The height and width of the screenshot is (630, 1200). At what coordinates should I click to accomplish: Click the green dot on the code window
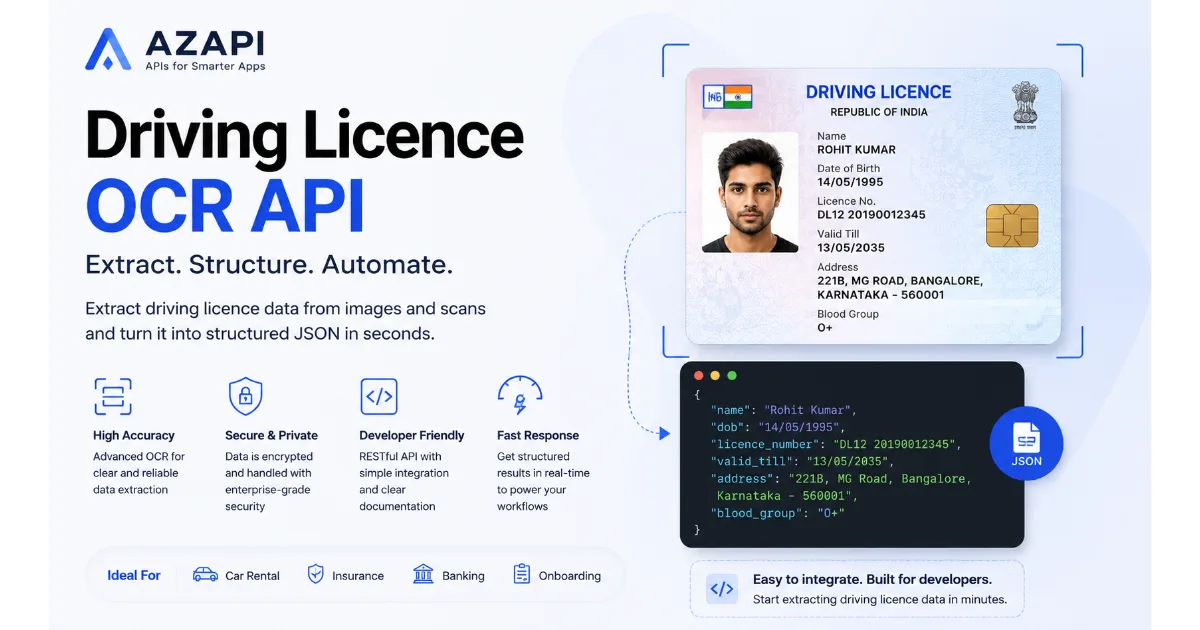pyautogui.click(x=732, y=376)
